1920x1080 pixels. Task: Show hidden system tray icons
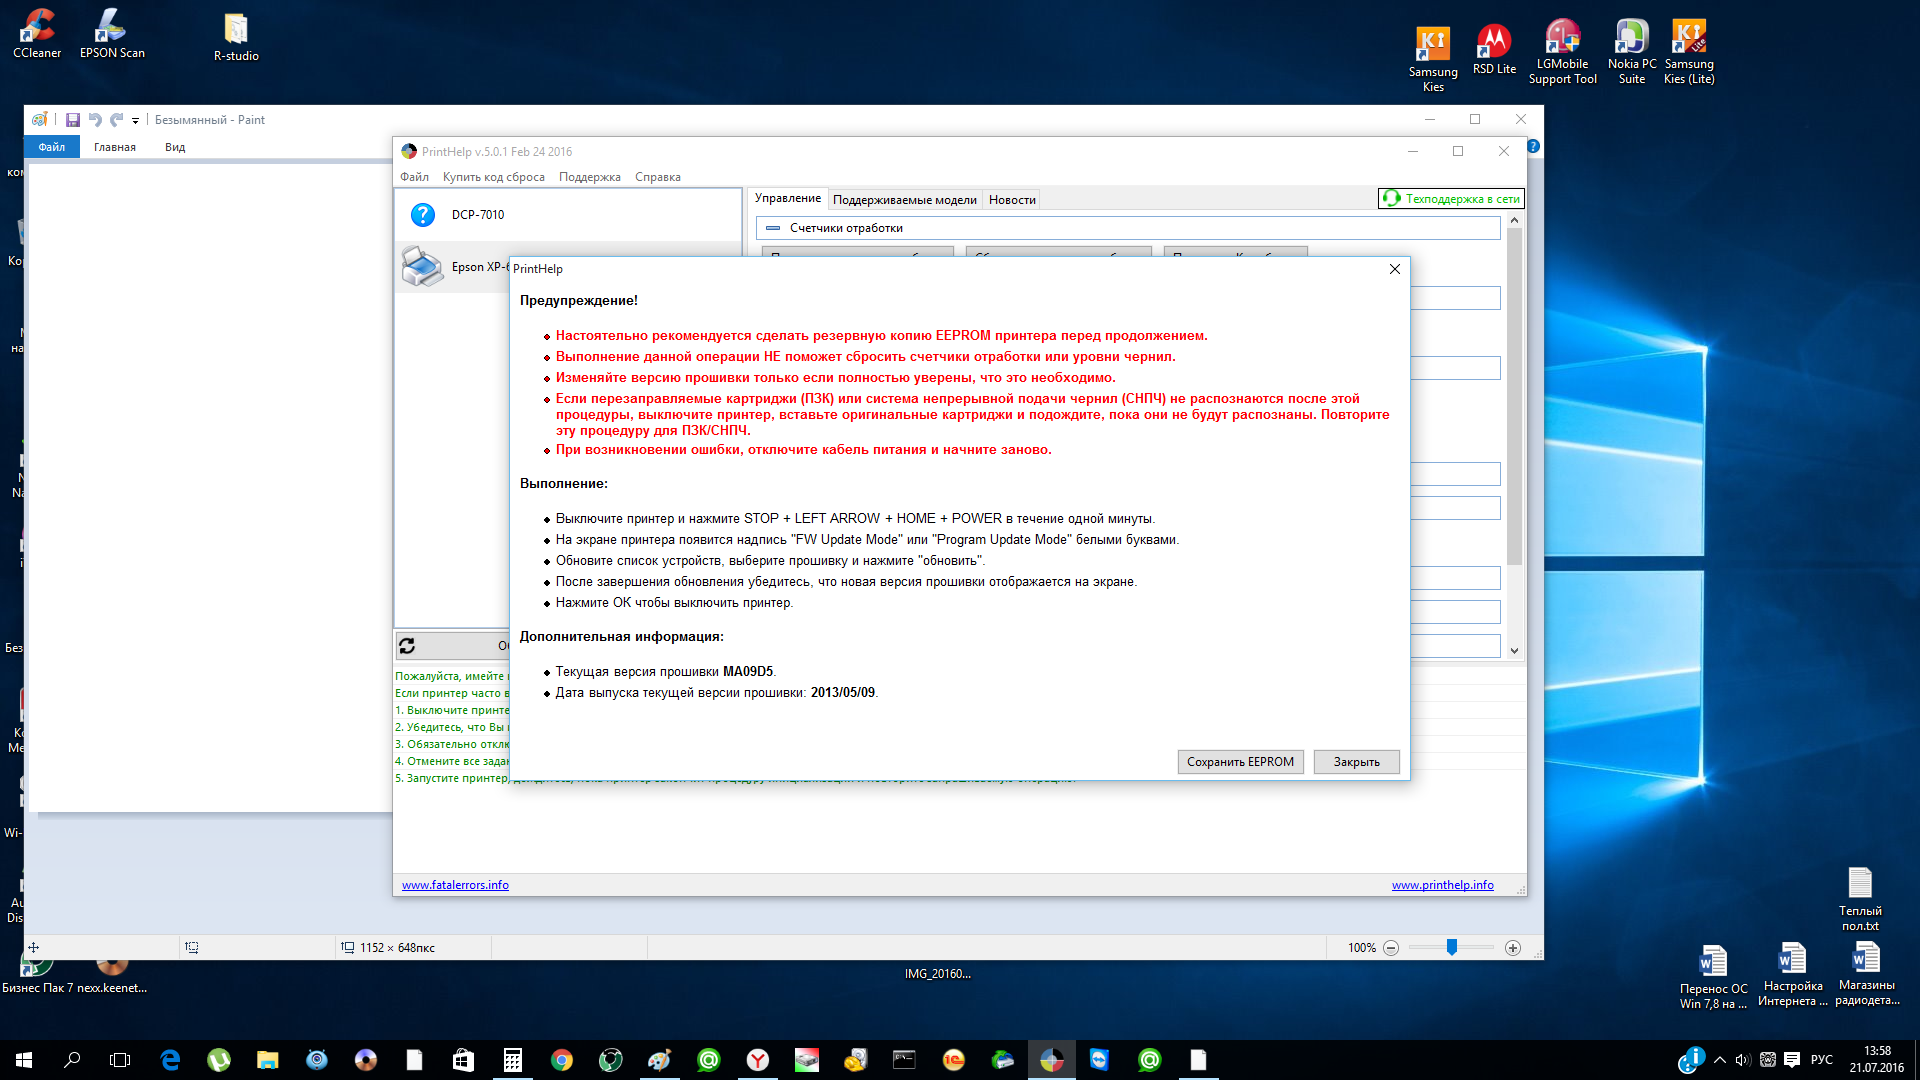tap(1720, 1060)
